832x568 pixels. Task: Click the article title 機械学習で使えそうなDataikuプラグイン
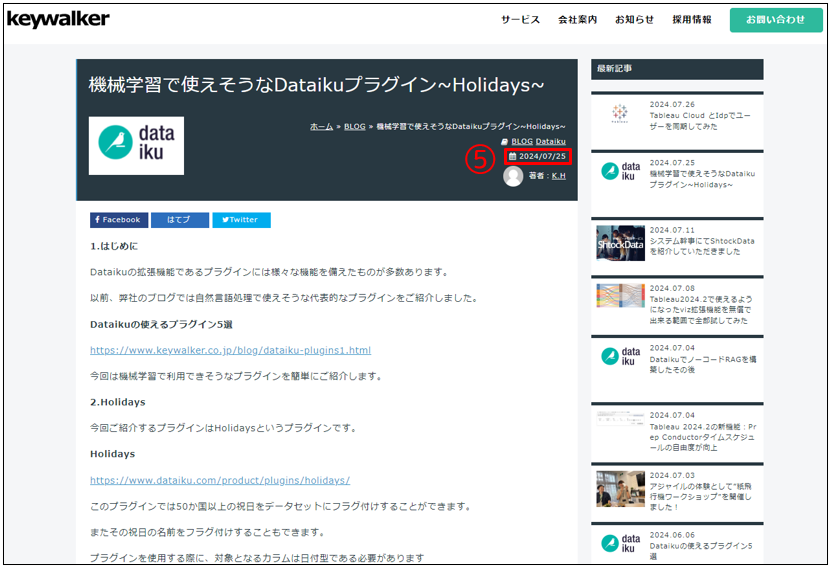(x=316, y=85)
